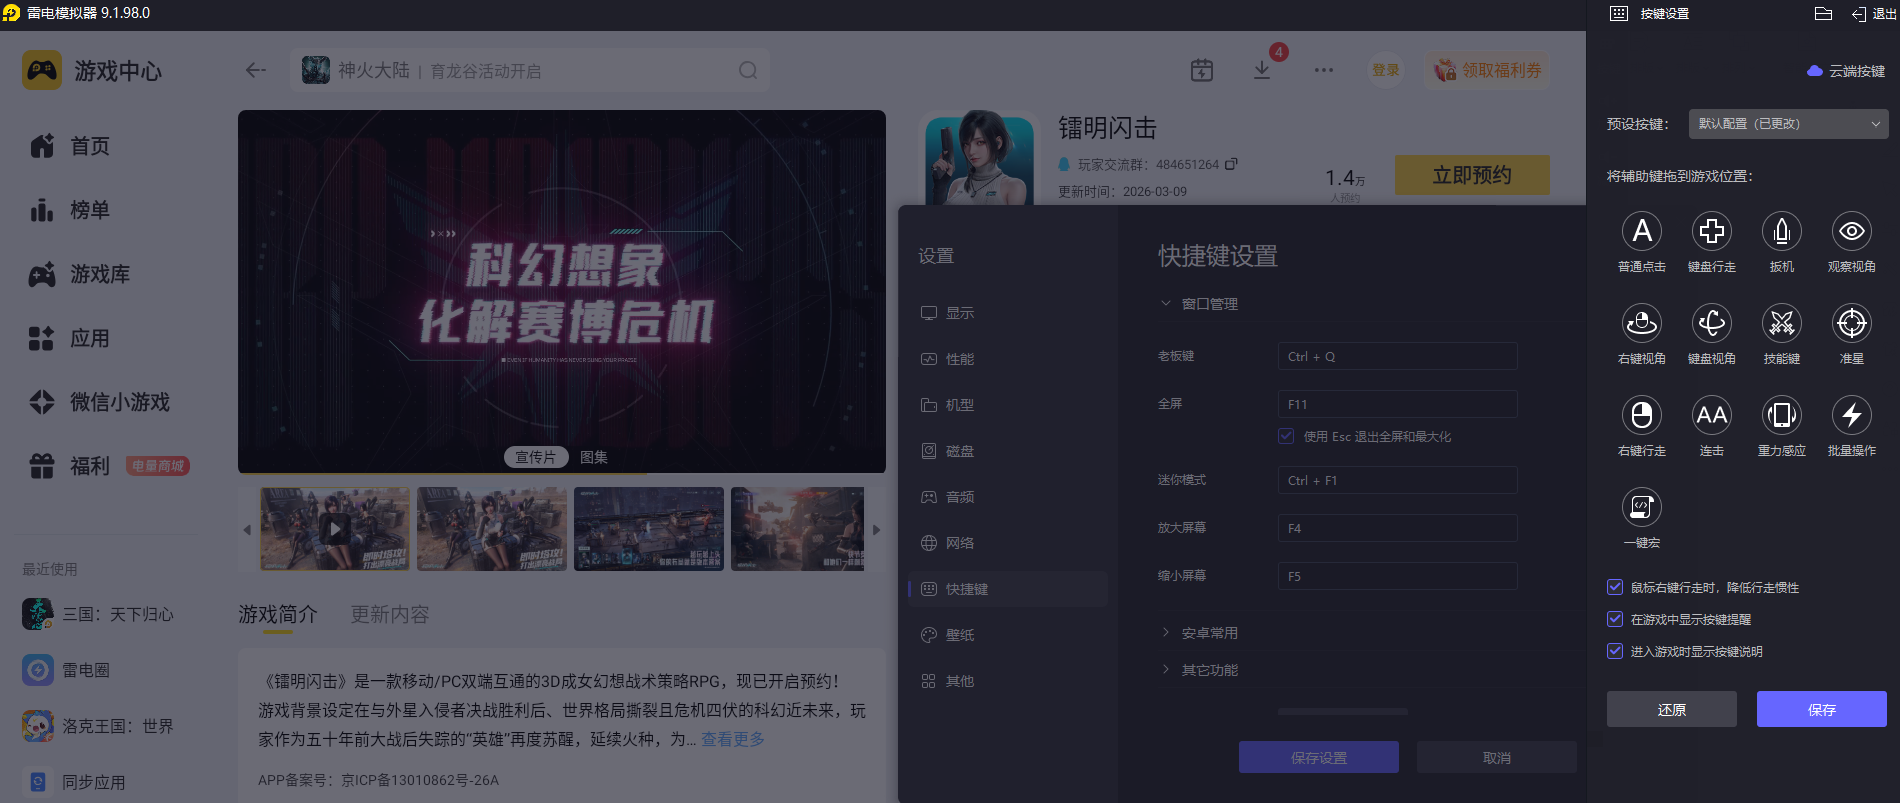Select the 一键宏 macro key icon
The height and width of the screenshot is (803, 1900).
point(1641,507)
